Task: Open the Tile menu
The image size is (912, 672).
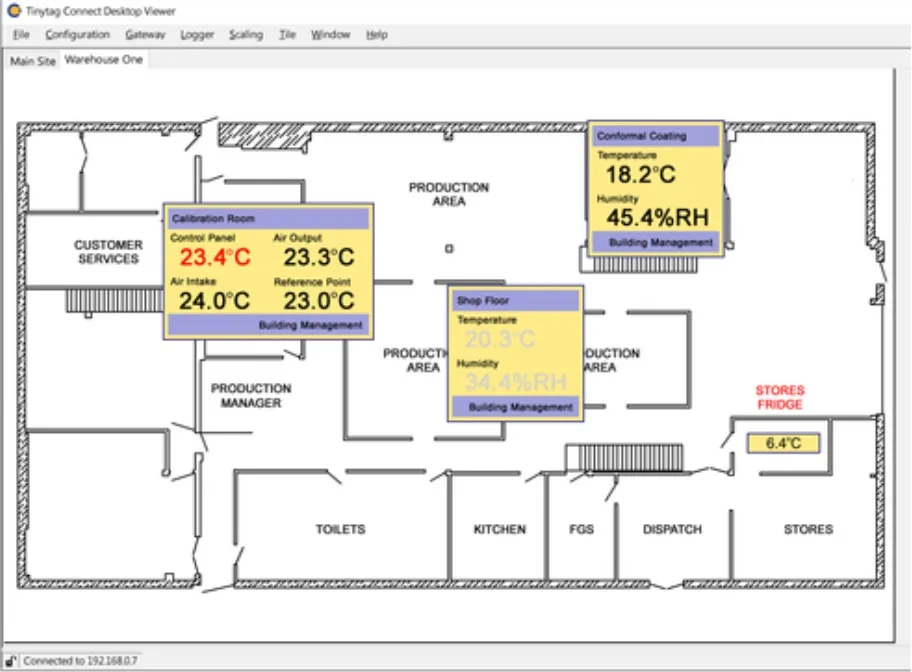Action: coord(286,34)
